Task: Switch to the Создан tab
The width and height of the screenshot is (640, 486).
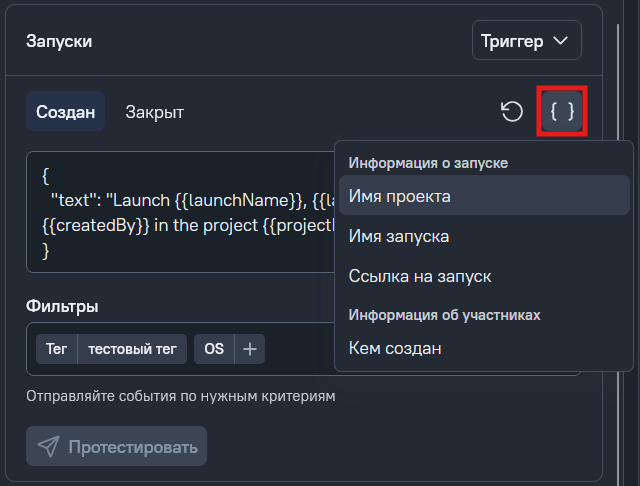Action: [x=65, y=111]
